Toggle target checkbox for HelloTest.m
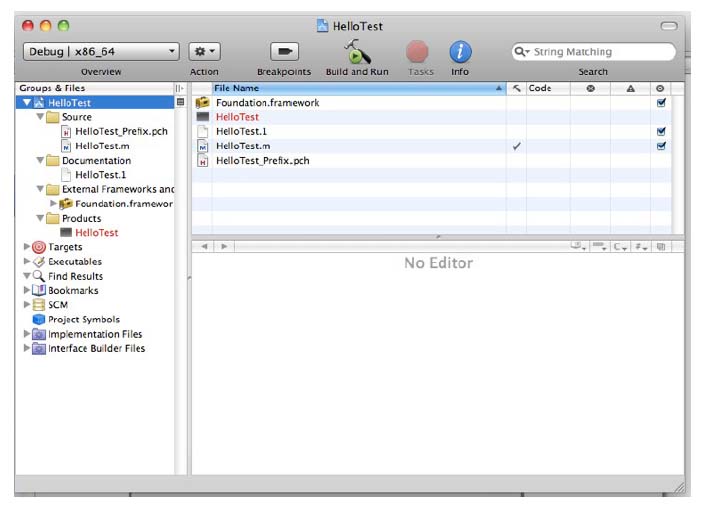710x510 pixels. coord(661,146)
